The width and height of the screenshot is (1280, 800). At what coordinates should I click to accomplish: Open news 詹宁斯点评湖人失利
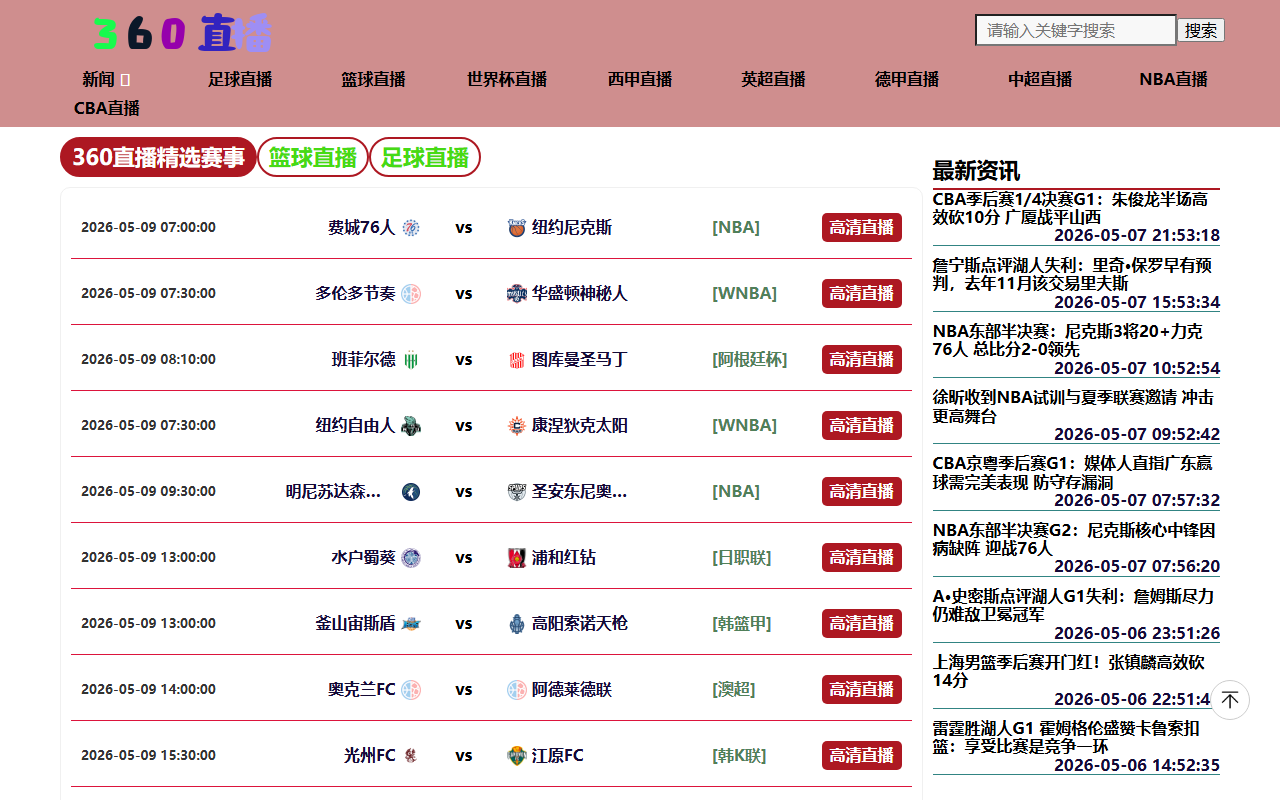(x=1072, y=274)
